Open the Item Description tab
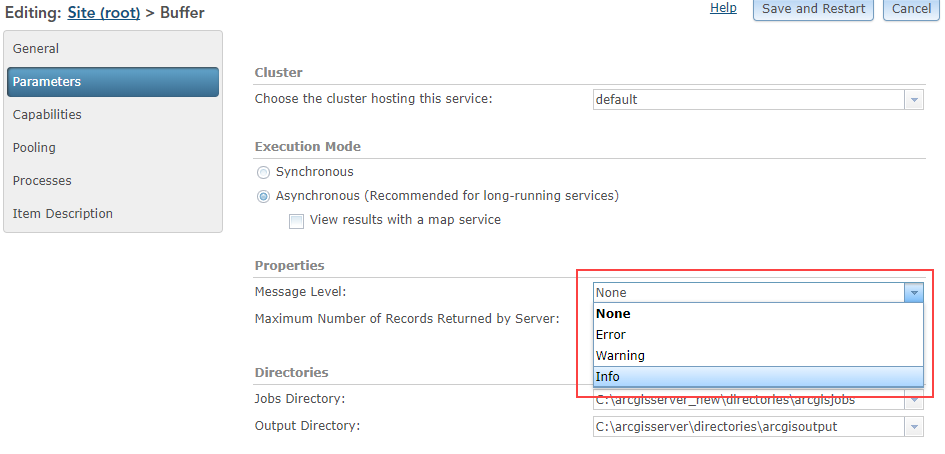The height and width of the screenshot is (454, 945). pos(63,214)
